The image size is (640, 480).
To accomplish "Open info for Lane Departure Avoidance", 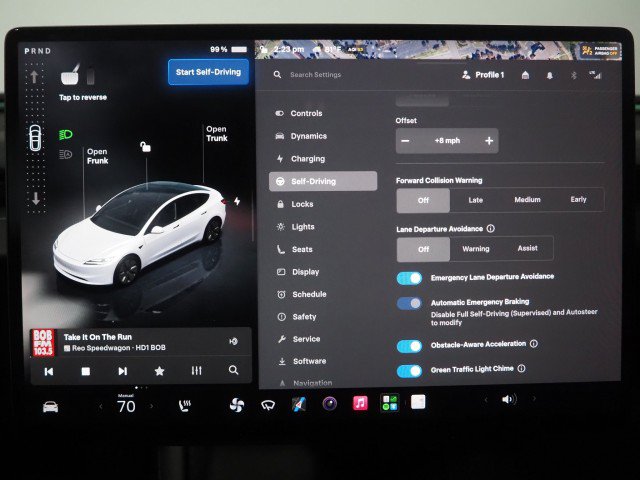I will coord(491,229).
